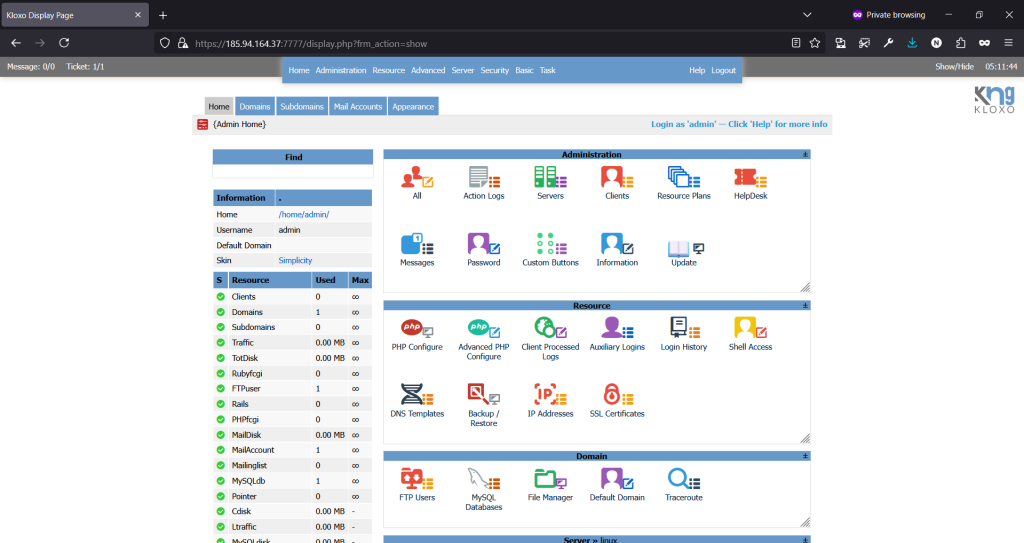
Task: Switch to the Mail Accounts tab
Action: pos(357,107)
